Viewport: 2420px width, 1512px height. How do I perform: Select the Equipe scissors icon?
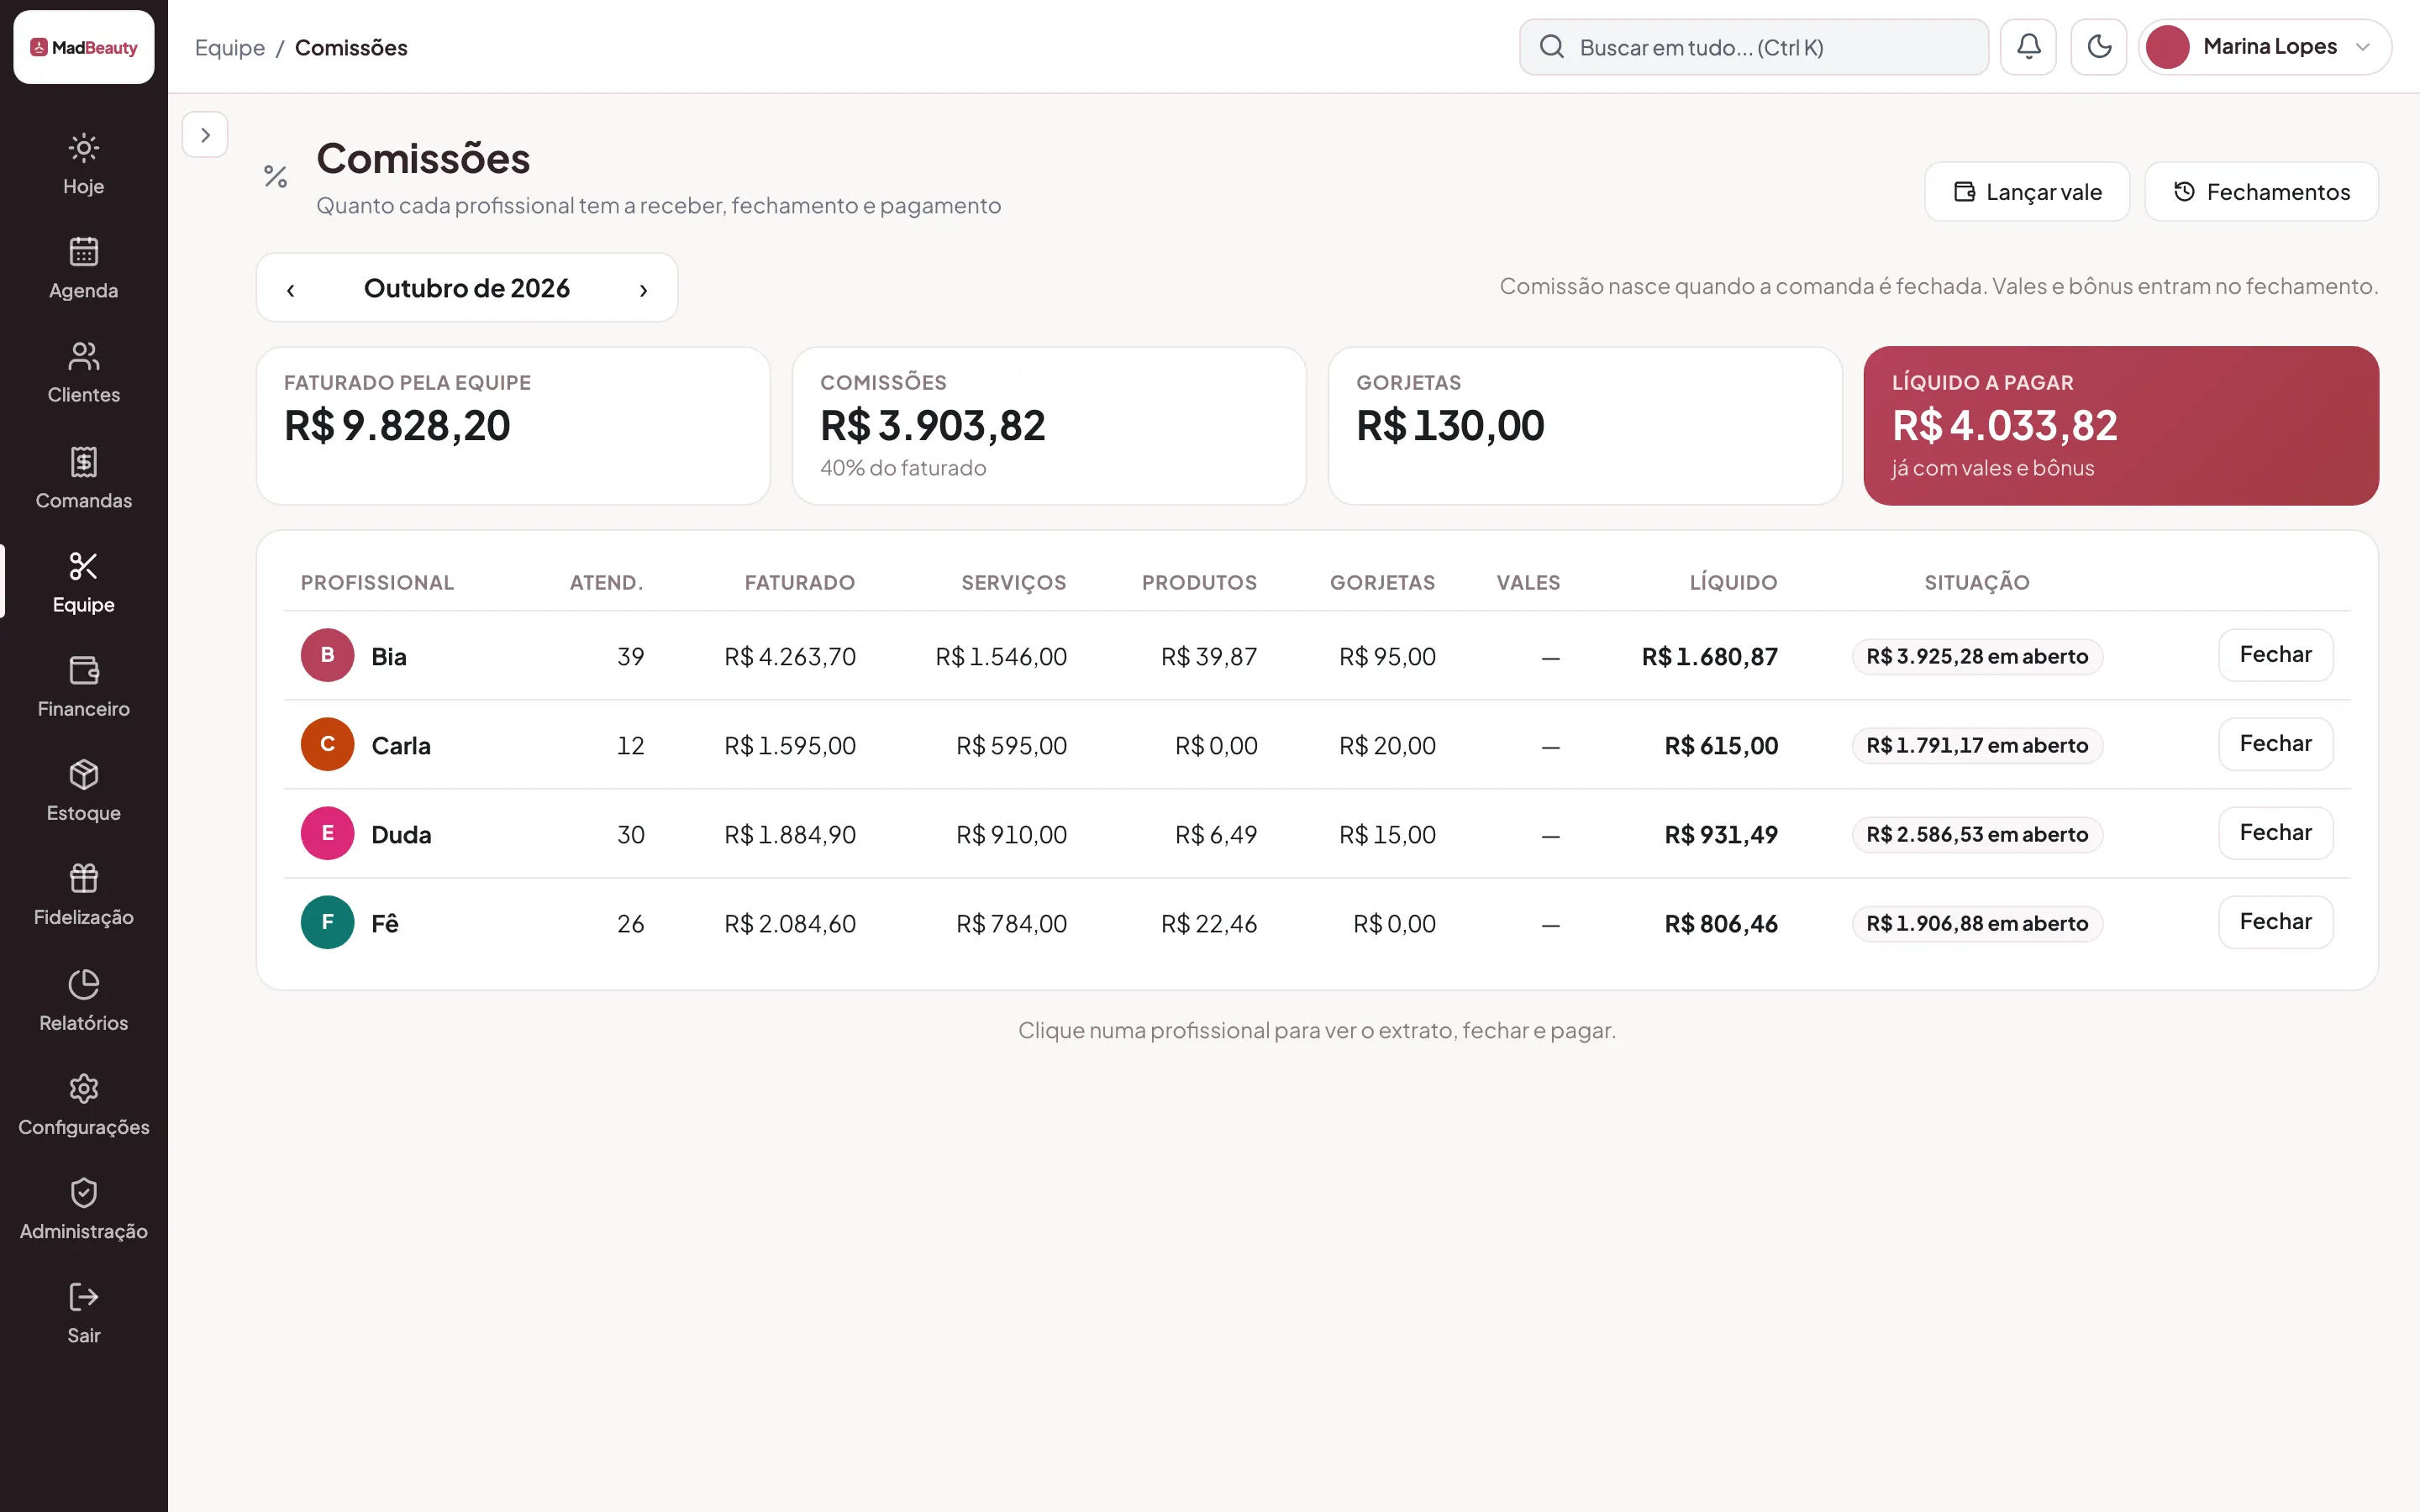[83, 566]
